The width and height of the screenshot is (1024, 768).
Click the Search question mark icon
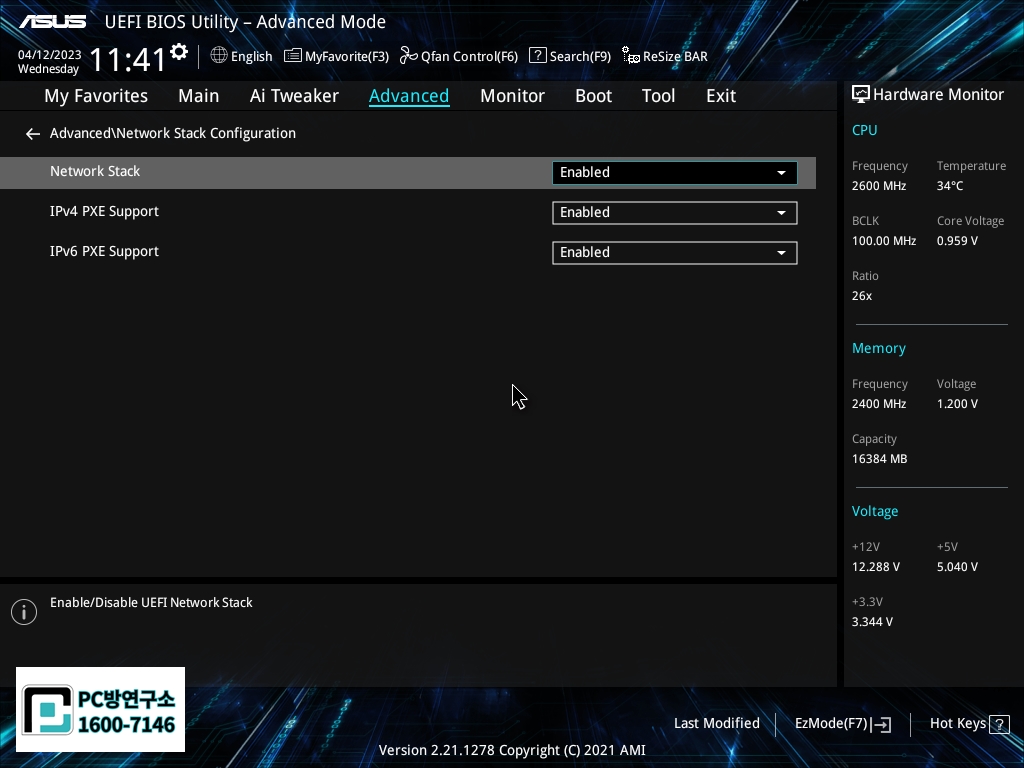537,56
